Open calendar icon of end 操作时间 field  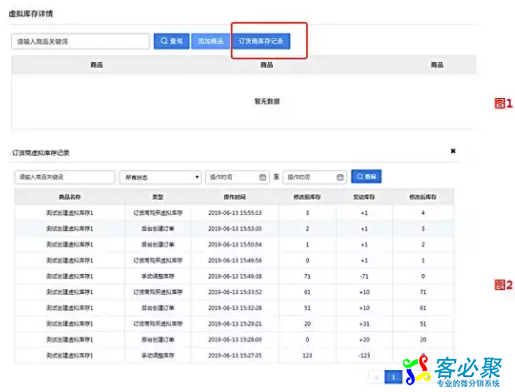(340, 177)
